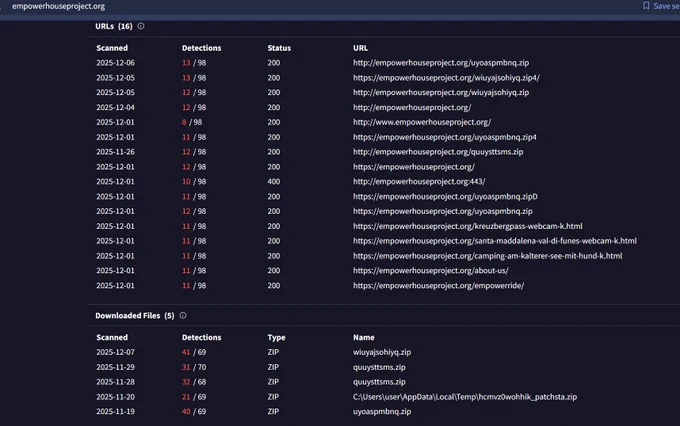The width and height of the screenshot is (680, 426).
Task: Click ZIP type in the uyoaspmbnq.zip file row
Action: [273, 411]
